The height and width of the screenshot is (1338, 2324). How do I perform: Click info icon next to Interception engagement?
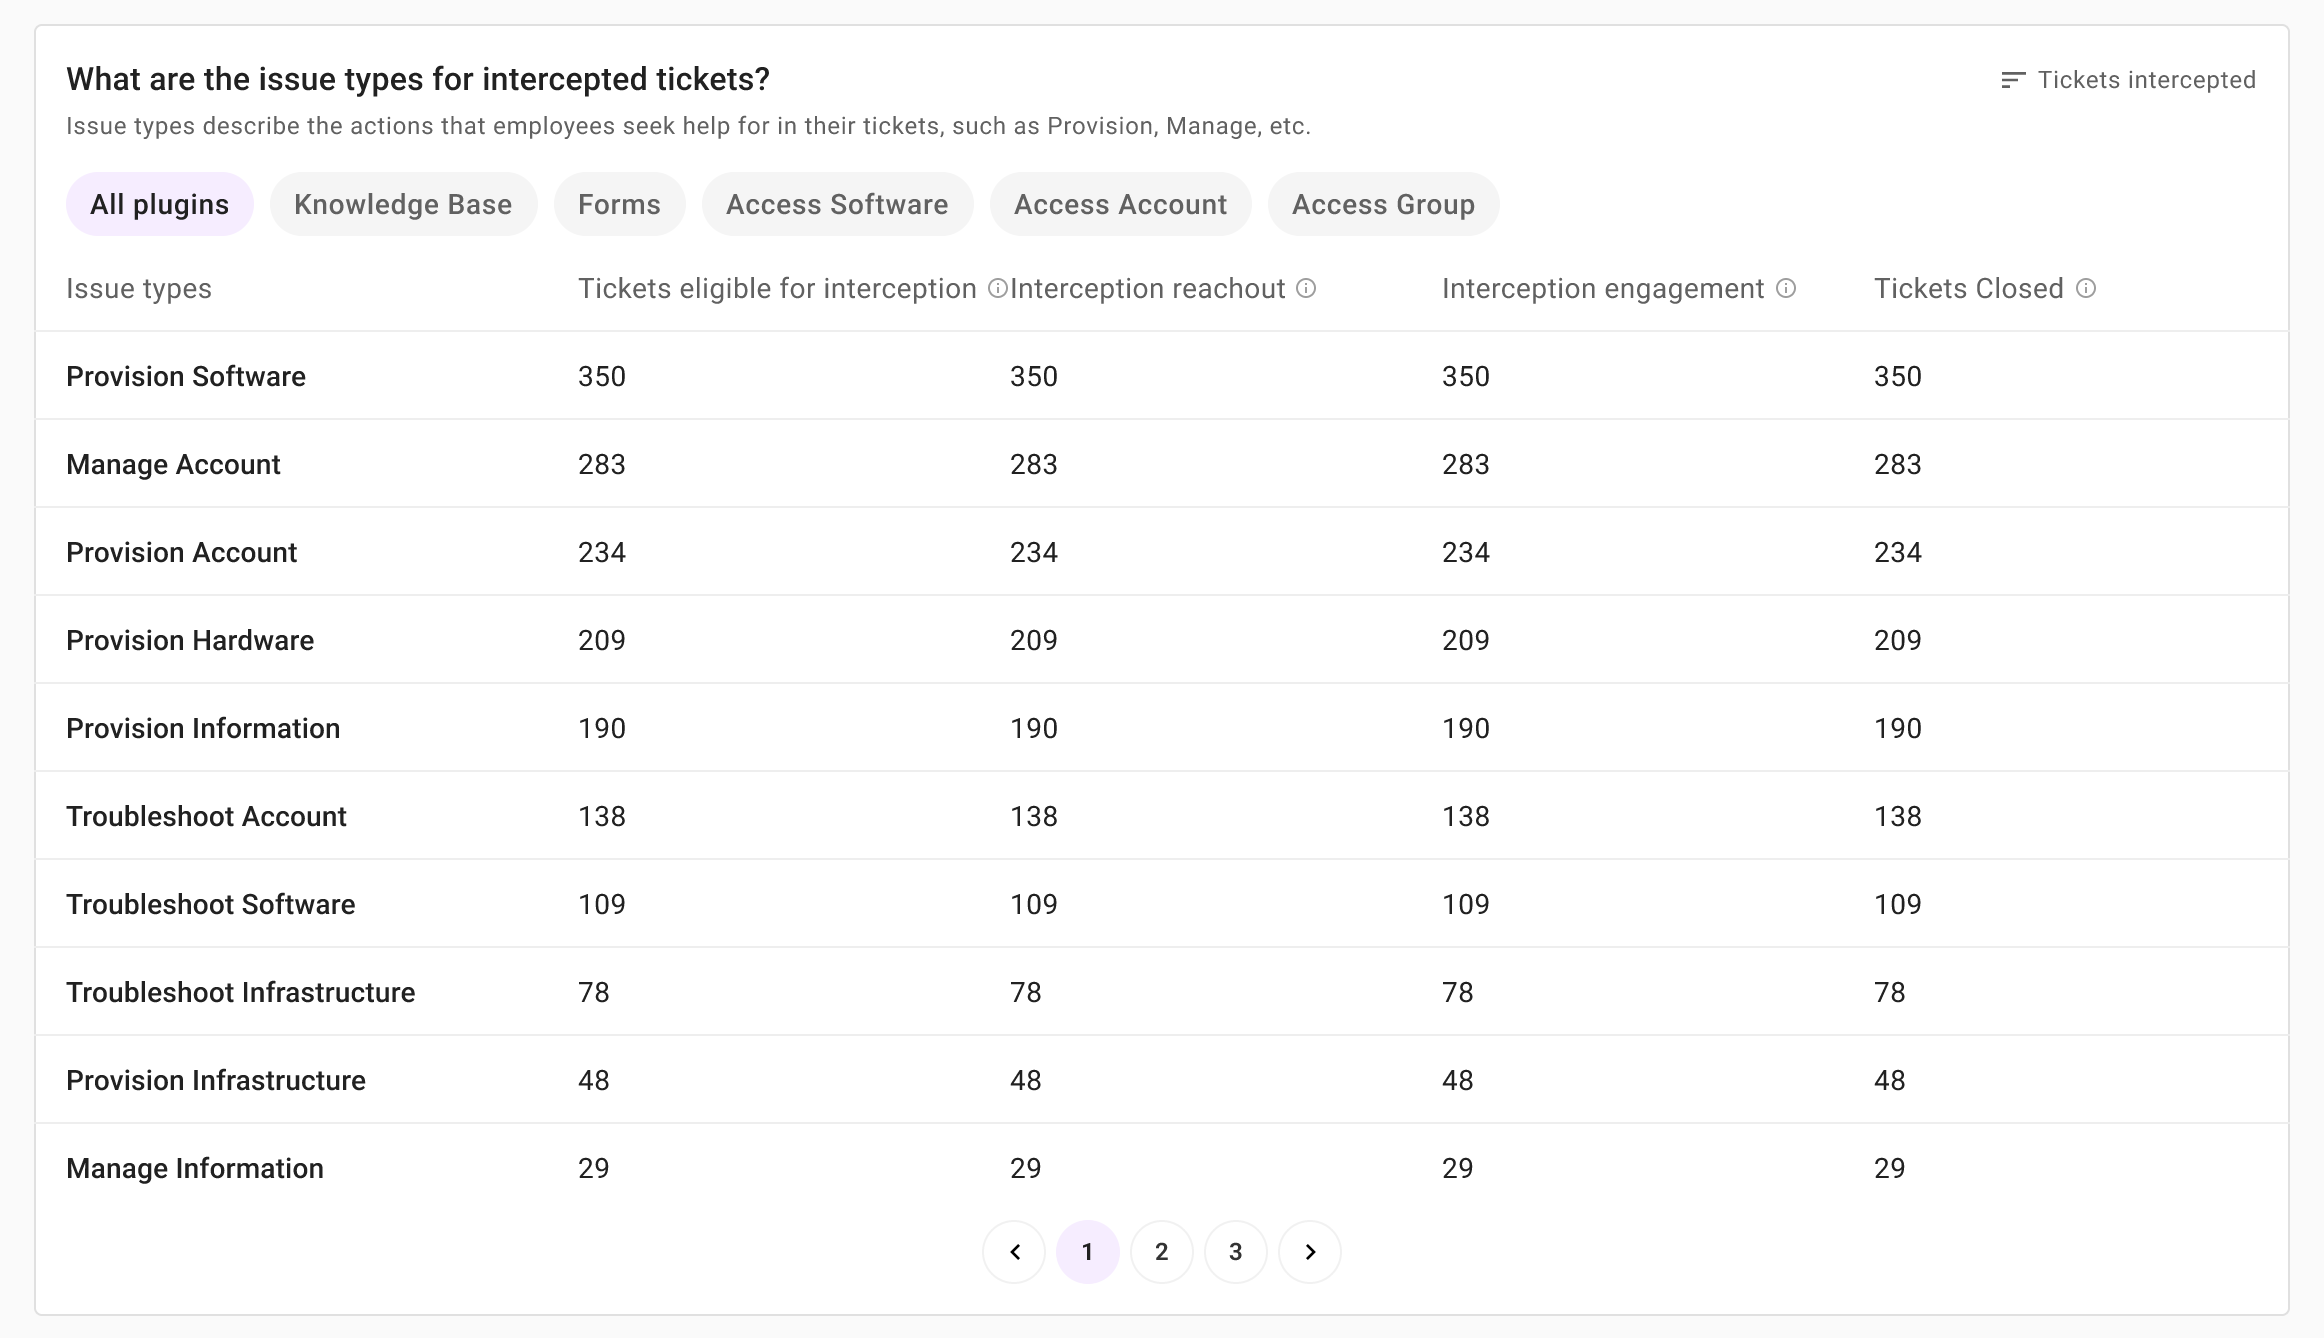click(x=1786, y=289)
